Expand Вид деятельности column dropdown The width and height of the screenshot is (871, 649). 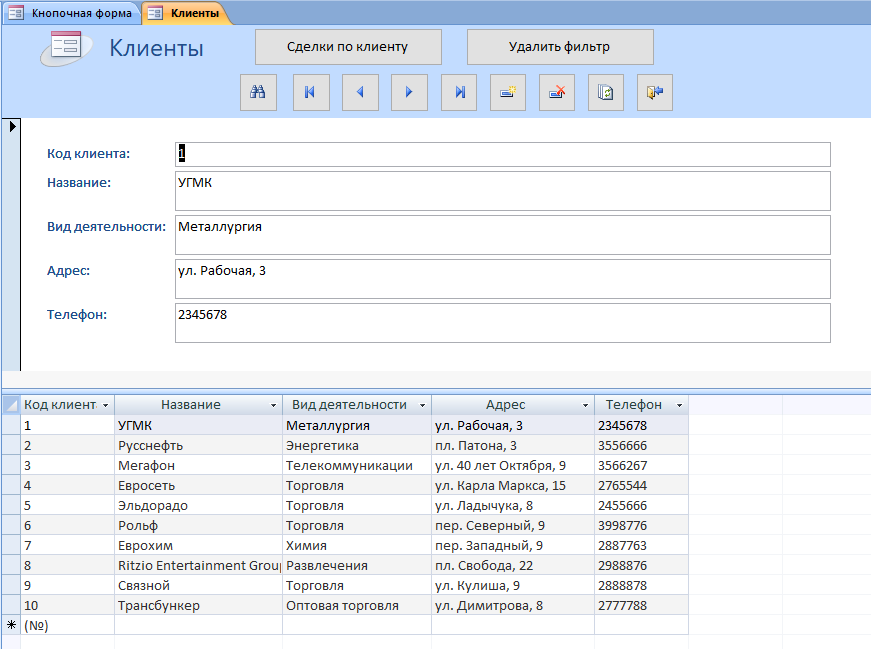[x=422, y=406]
